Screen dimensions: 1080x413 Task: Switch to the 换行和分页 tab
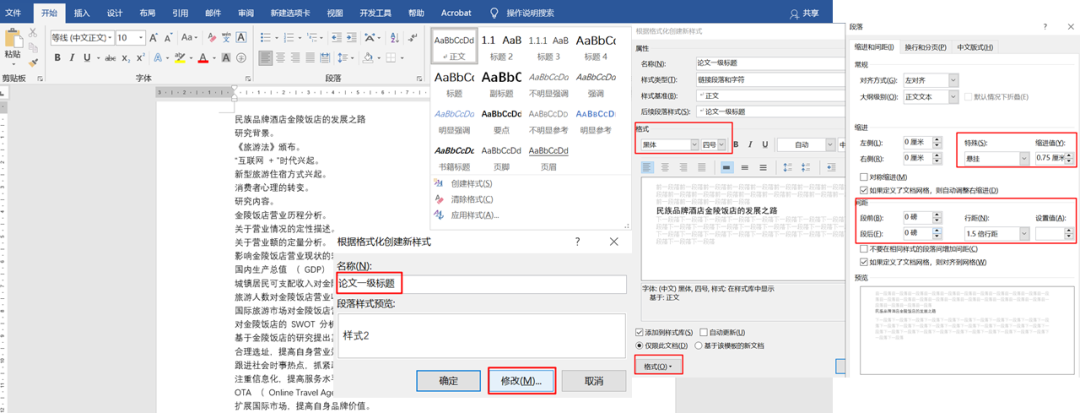click(925, 47)
